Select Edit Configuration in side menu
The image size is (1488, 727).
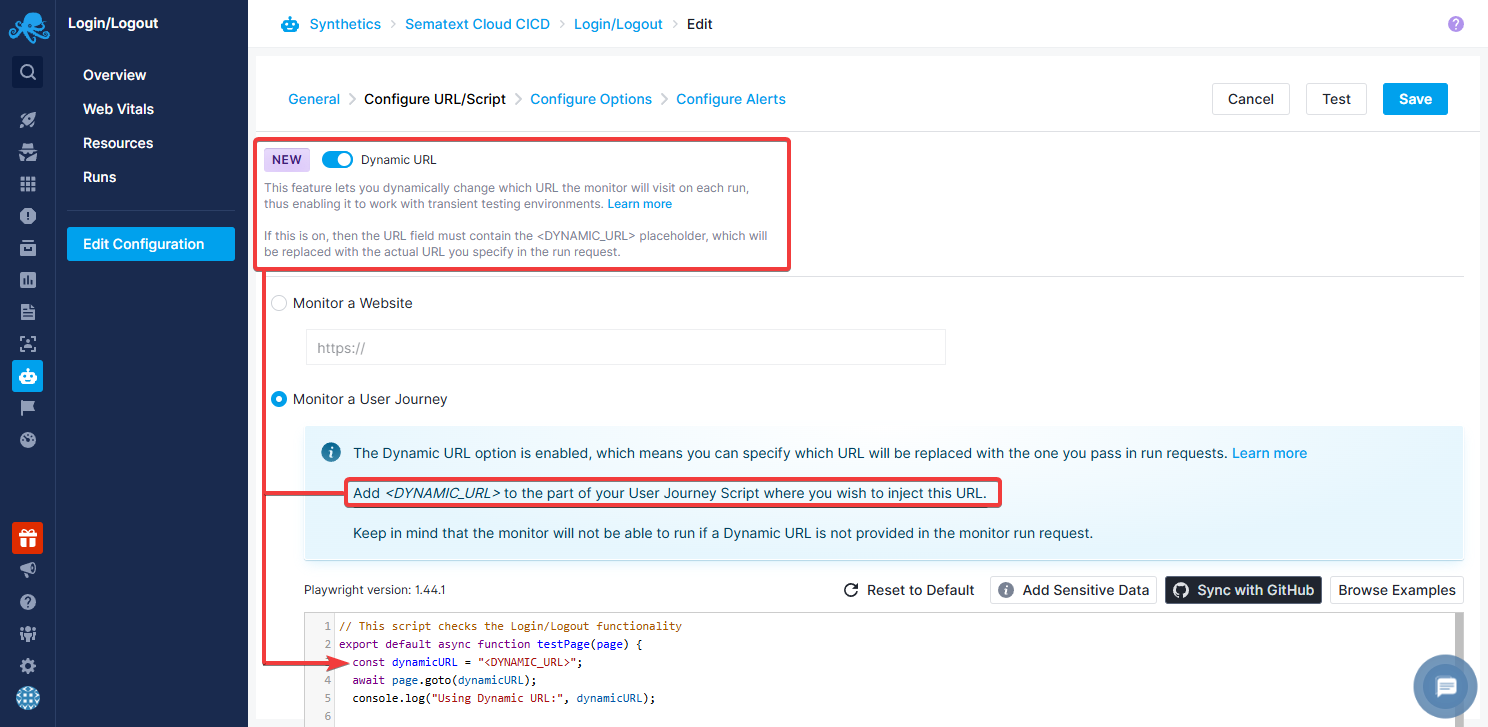(x=151, y=244)
